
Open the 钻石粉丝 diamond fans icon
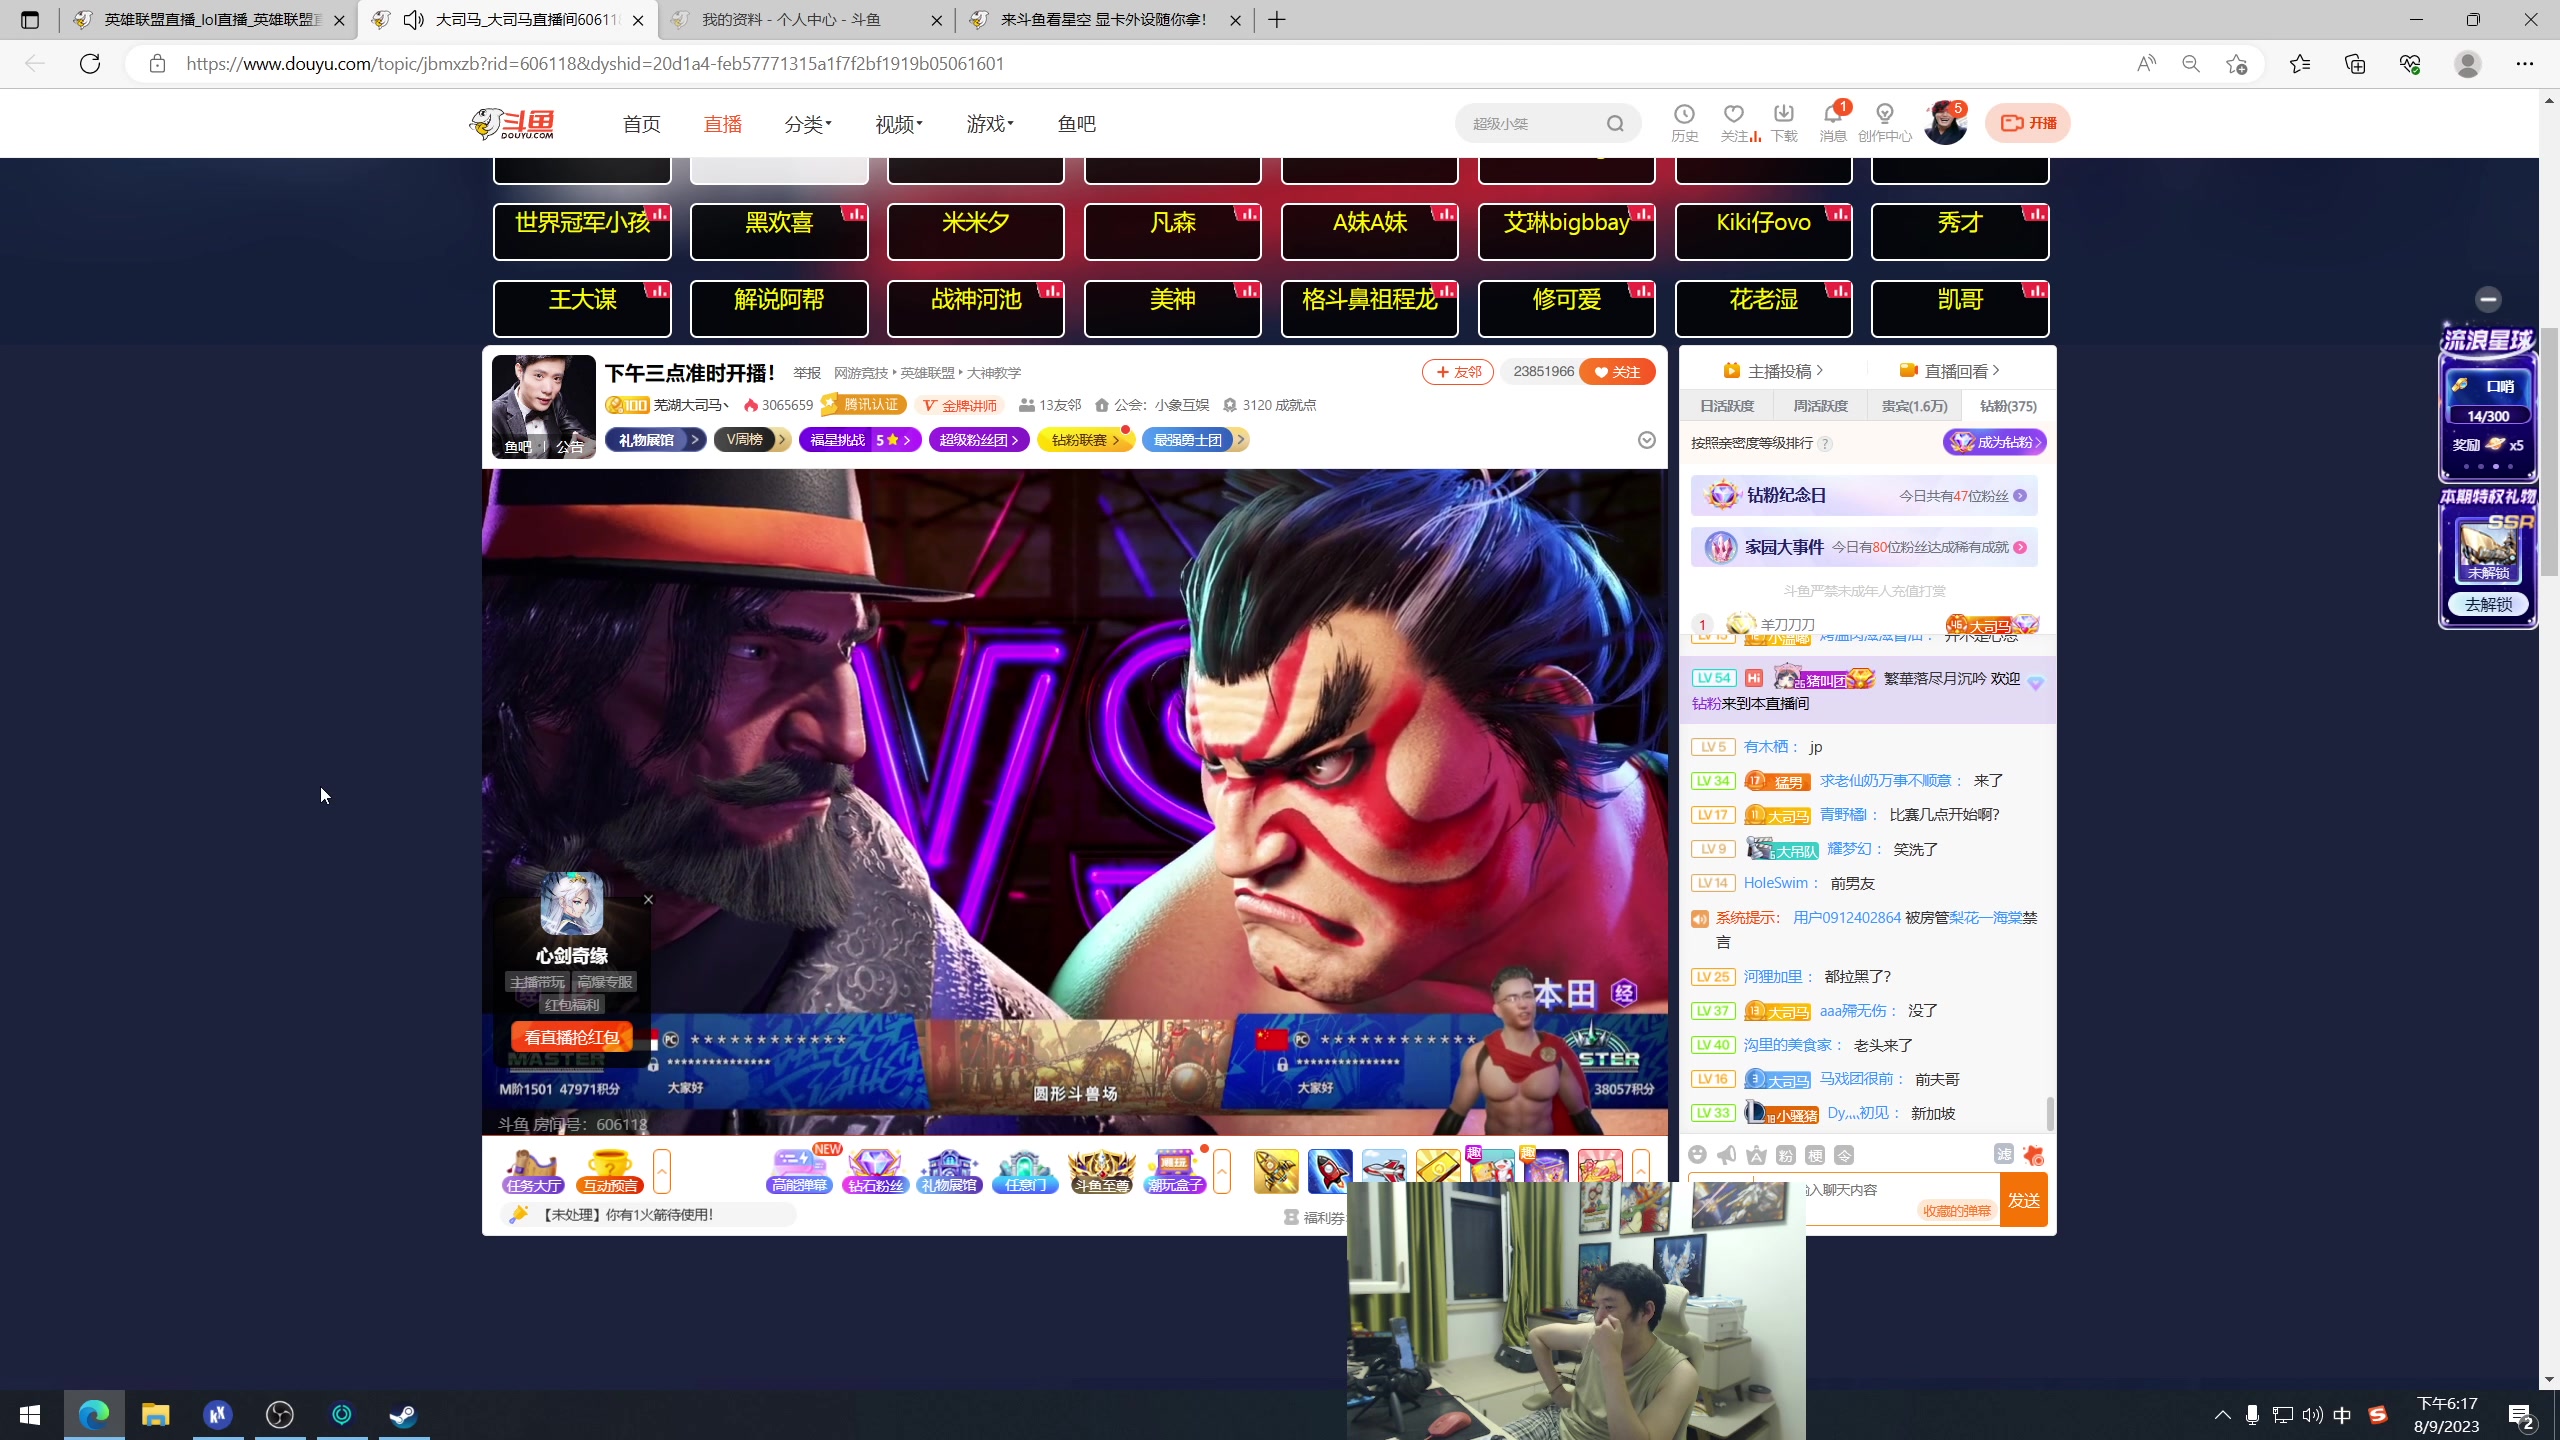click(x=875, y=1171)
